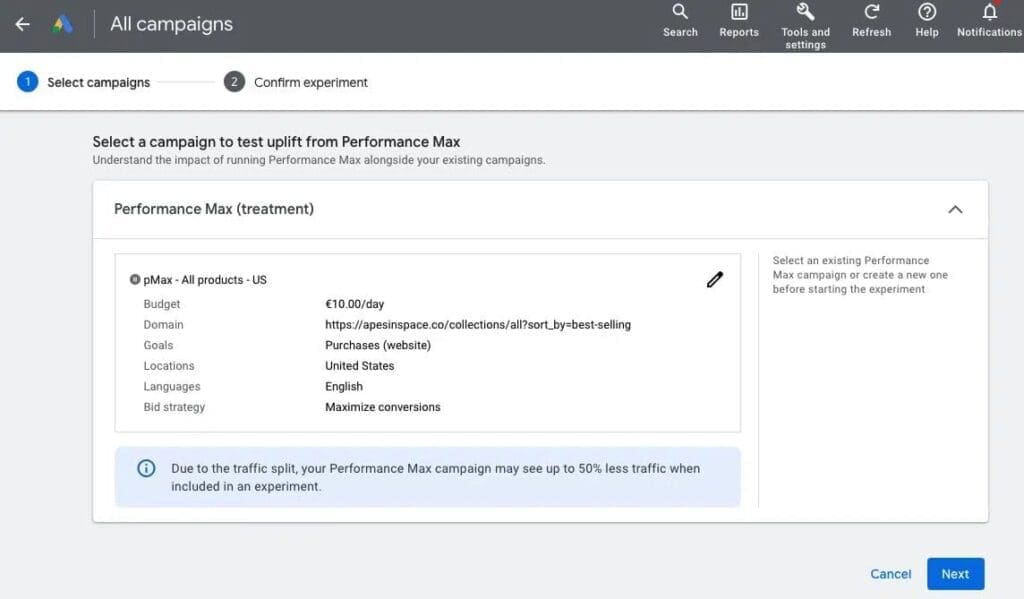This screenshot has height=599, width=1024.
Task: Click the apesinspace.co domain URL
Action: point(478,325)
